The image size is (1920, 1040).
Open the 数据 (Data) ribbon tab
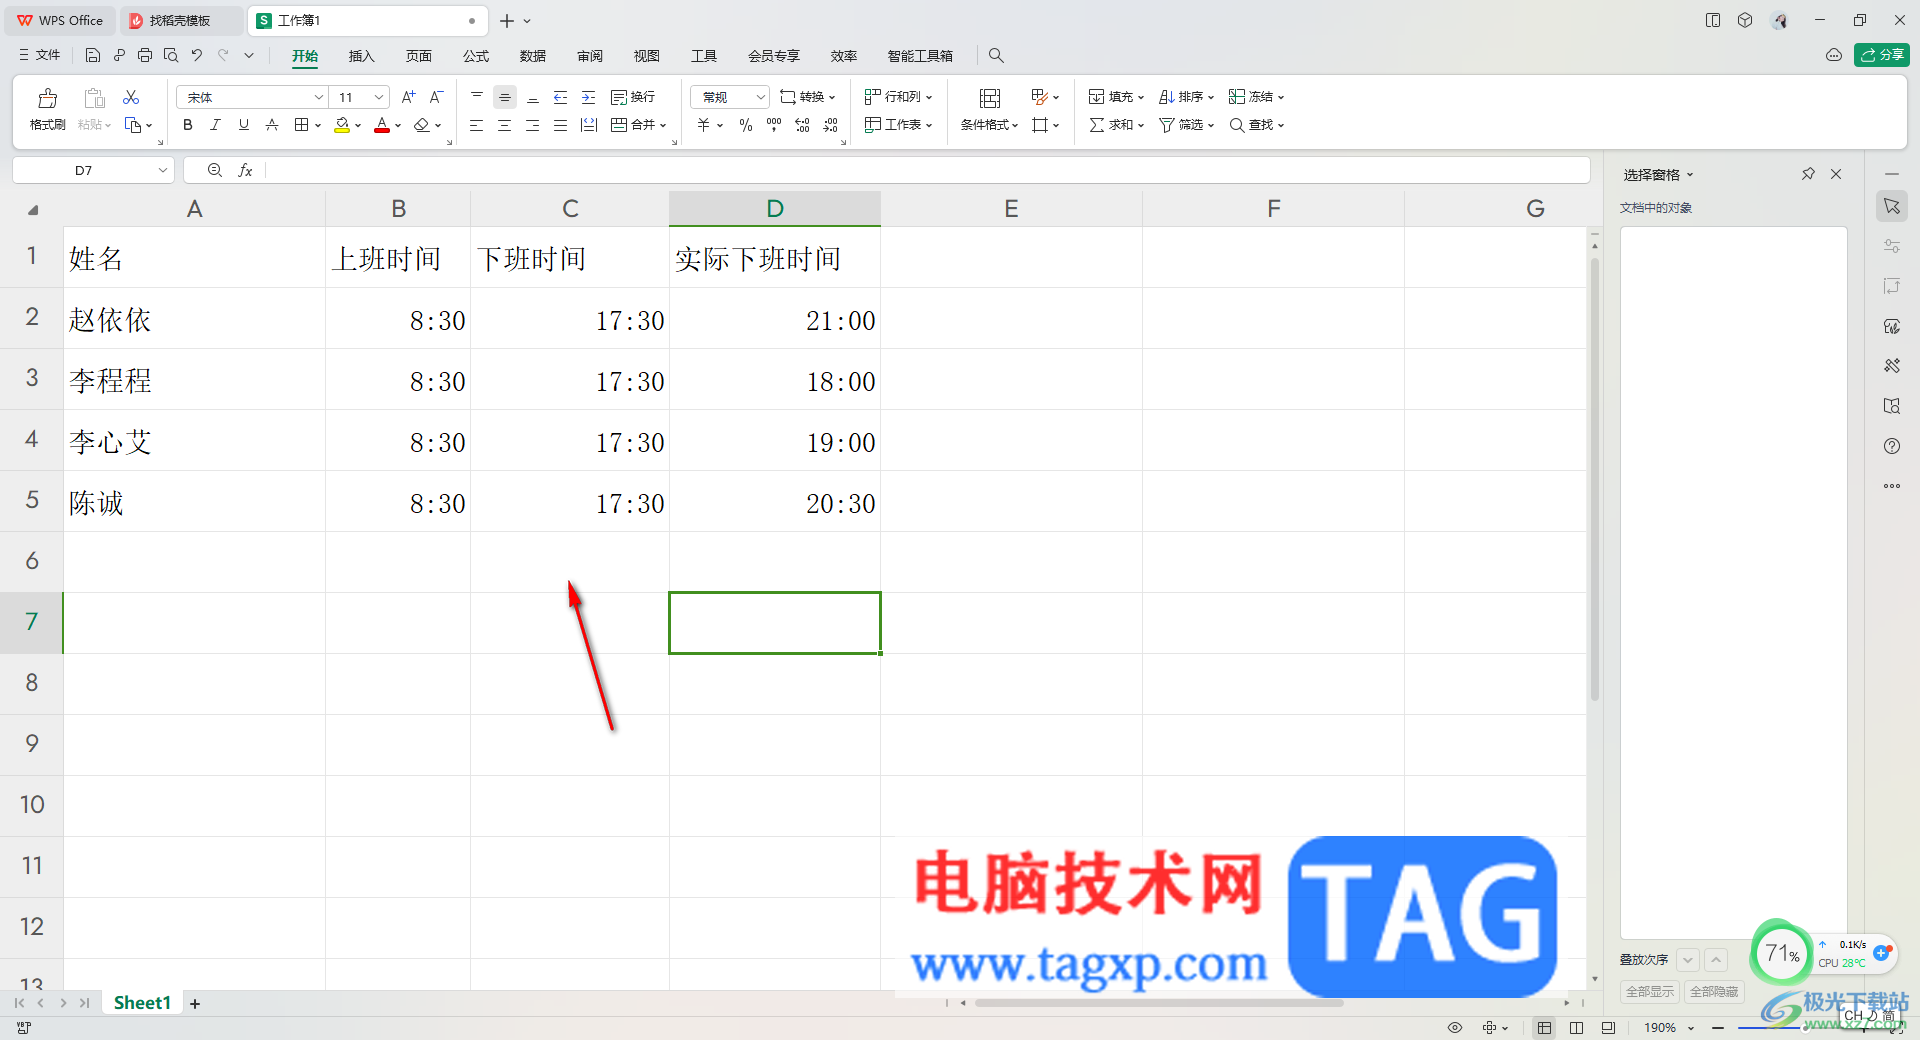(x=533, y=56)
